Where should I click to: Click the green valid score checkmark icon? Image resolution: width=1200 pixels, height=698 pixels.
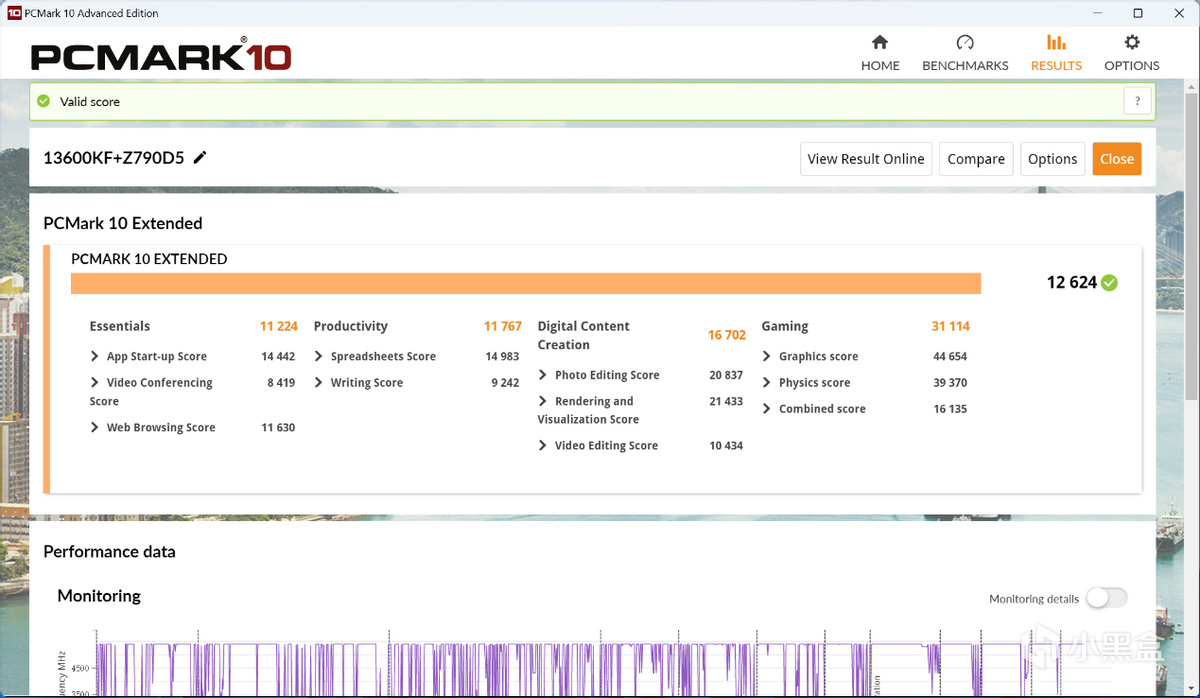[x=43, y=101]
